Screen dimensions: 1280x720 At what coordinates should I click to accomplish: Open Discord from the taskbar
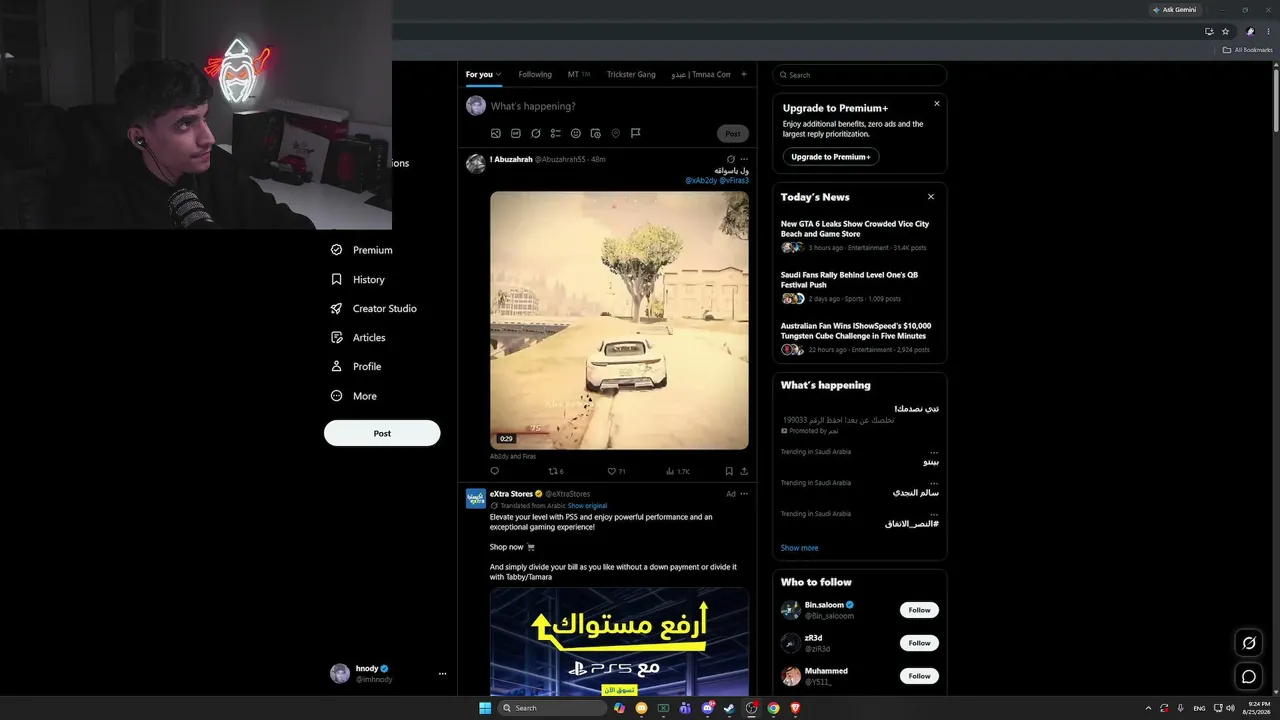click(x=707, y=708)
